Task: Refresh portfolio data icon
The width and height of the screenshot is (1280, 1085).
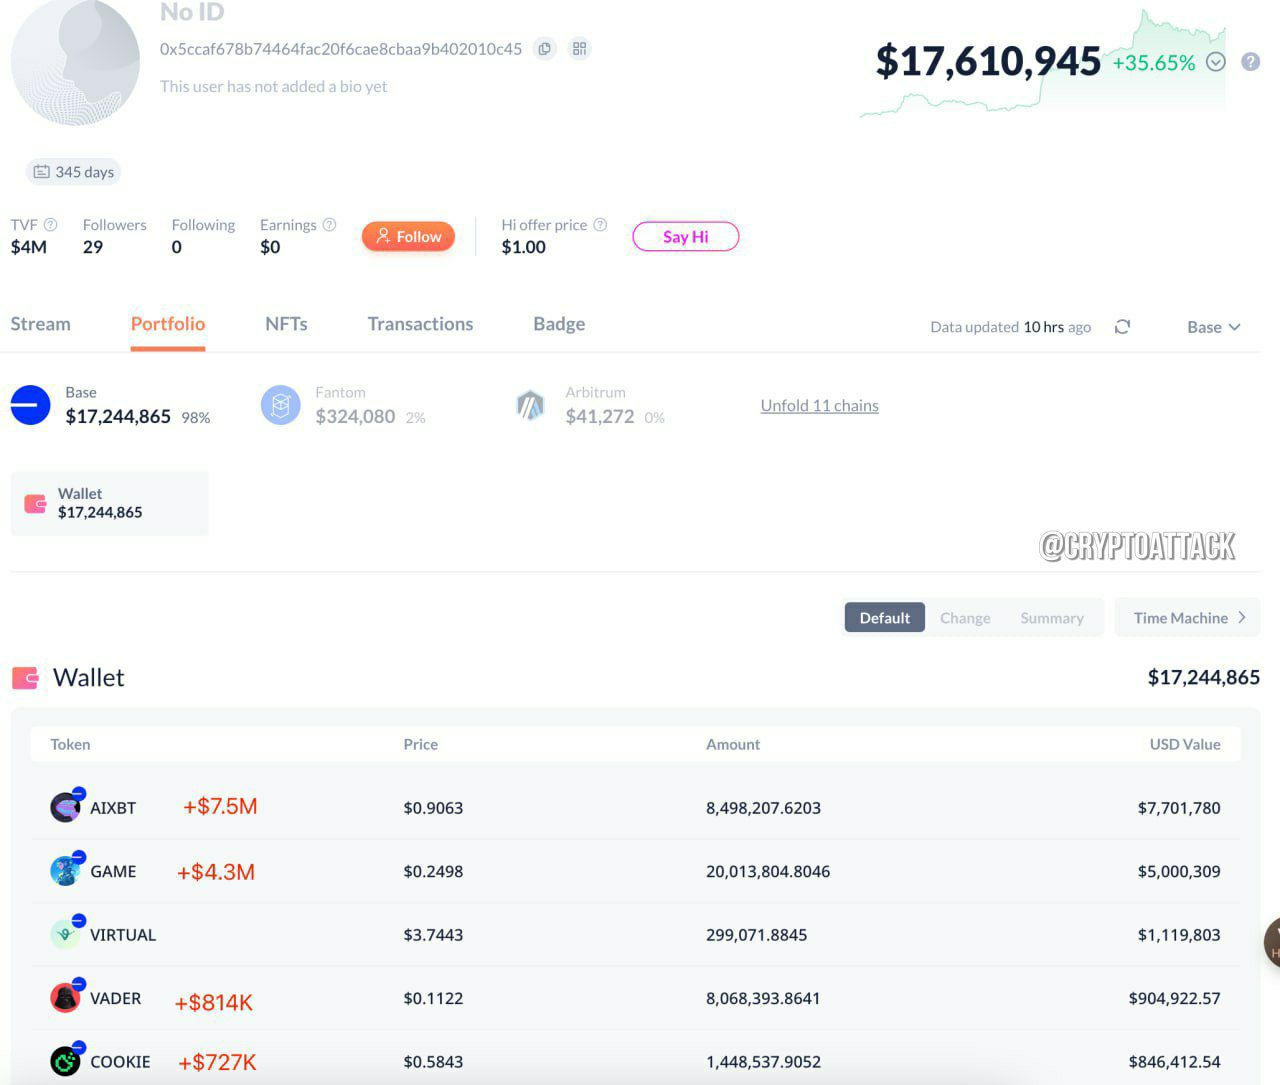Action: click(1122, 327)
